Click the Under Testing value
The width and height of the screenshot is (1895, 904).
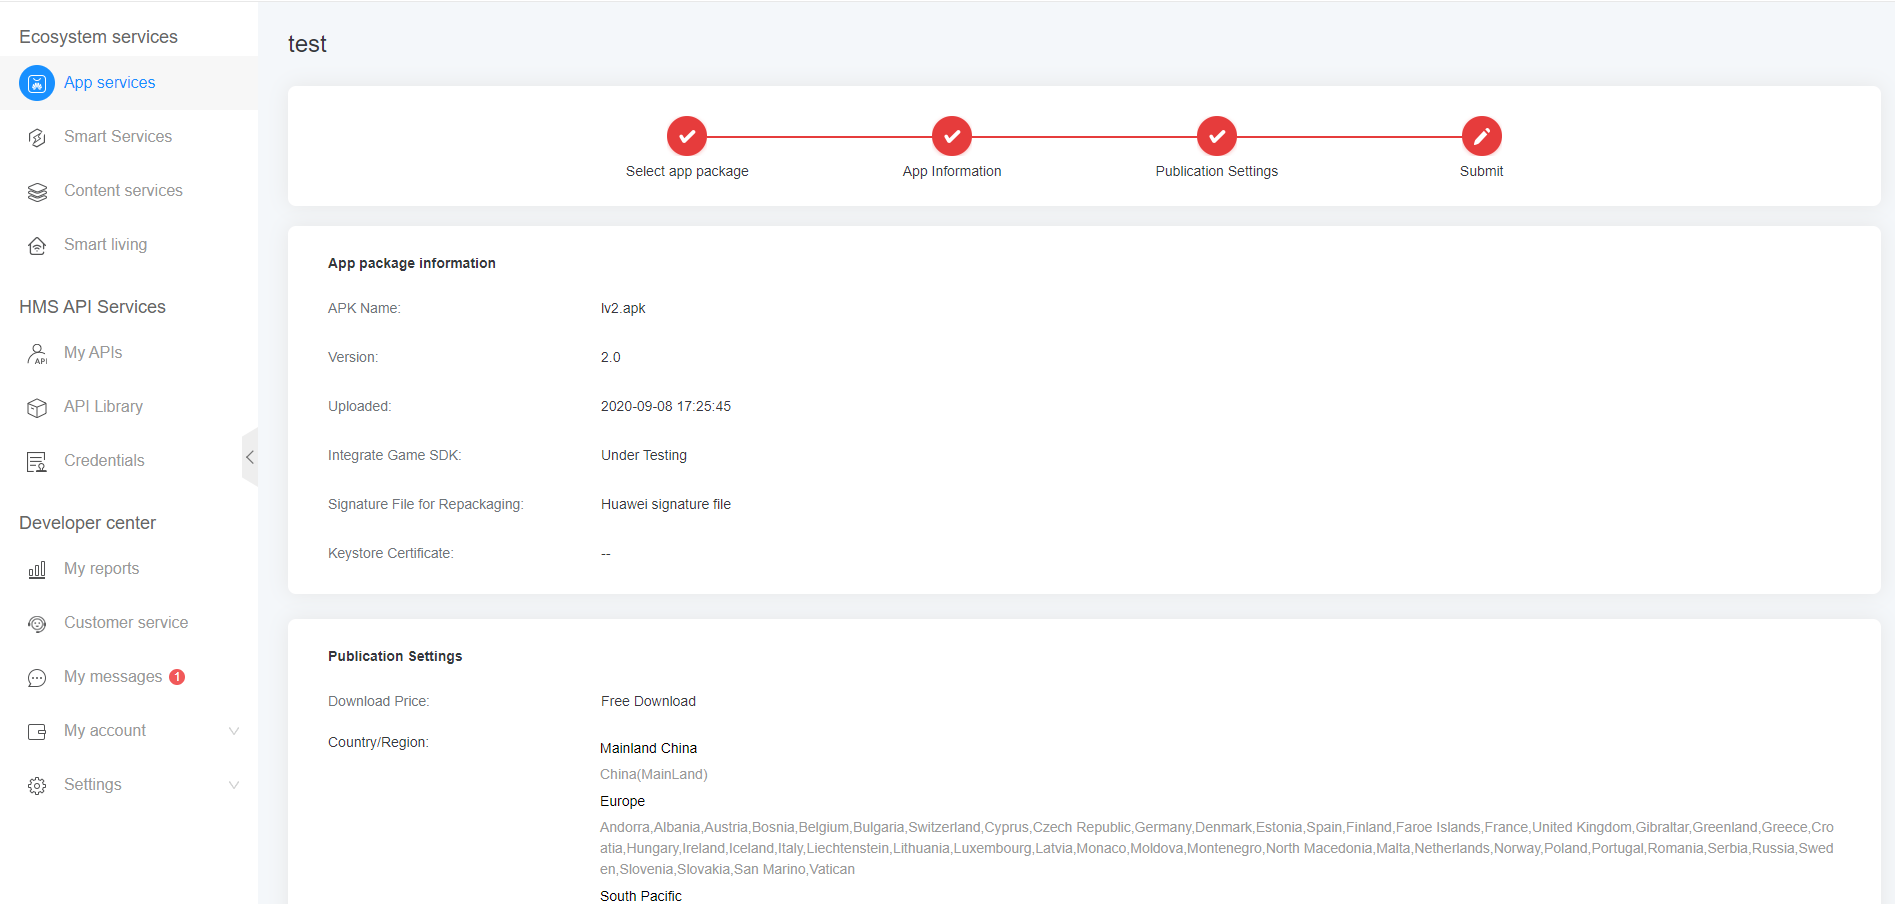click(x=644, y=455)
